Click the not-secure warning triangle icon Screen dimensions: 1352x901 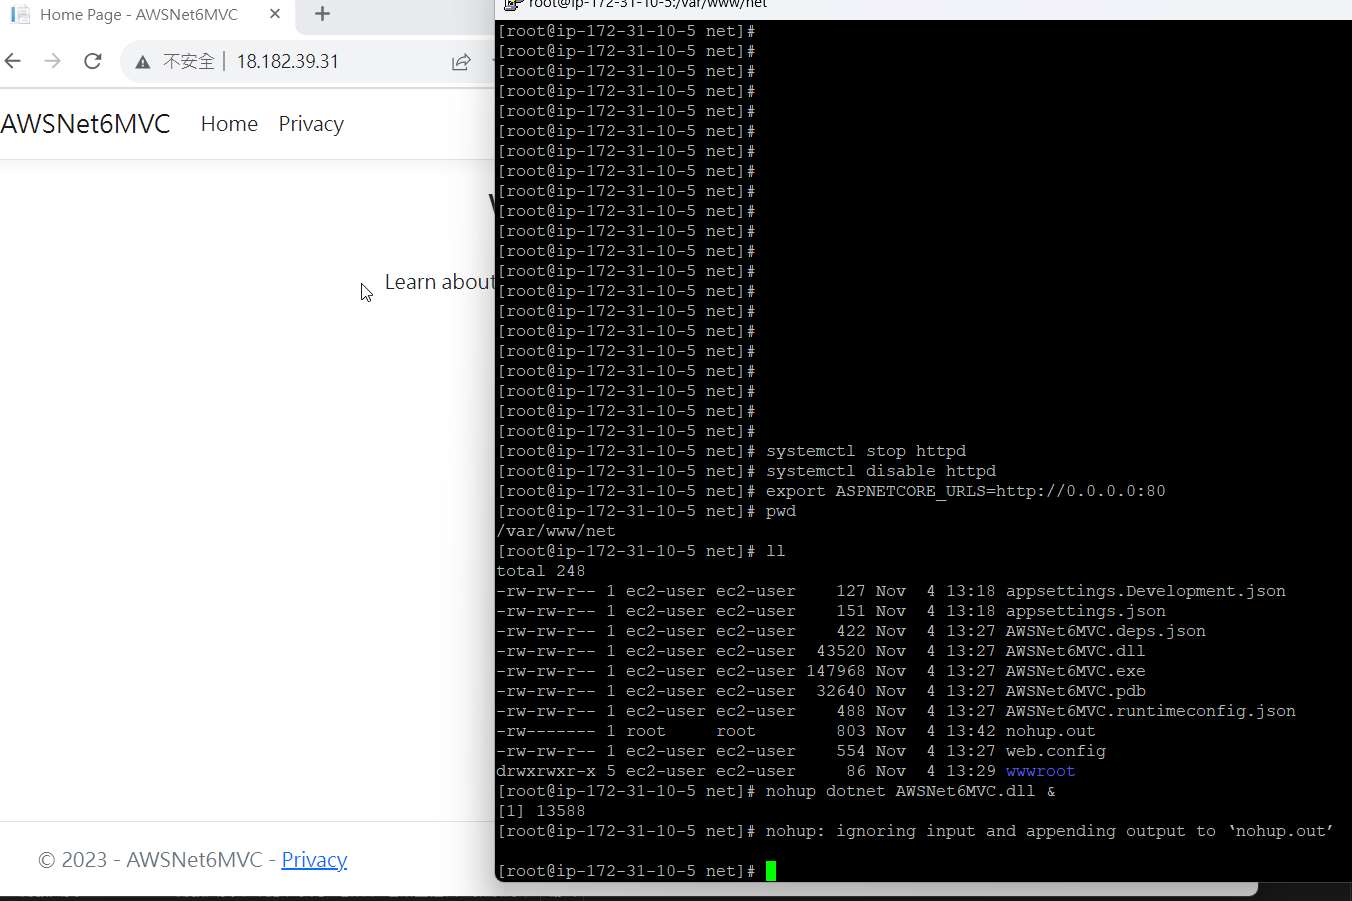pos(143,62)
